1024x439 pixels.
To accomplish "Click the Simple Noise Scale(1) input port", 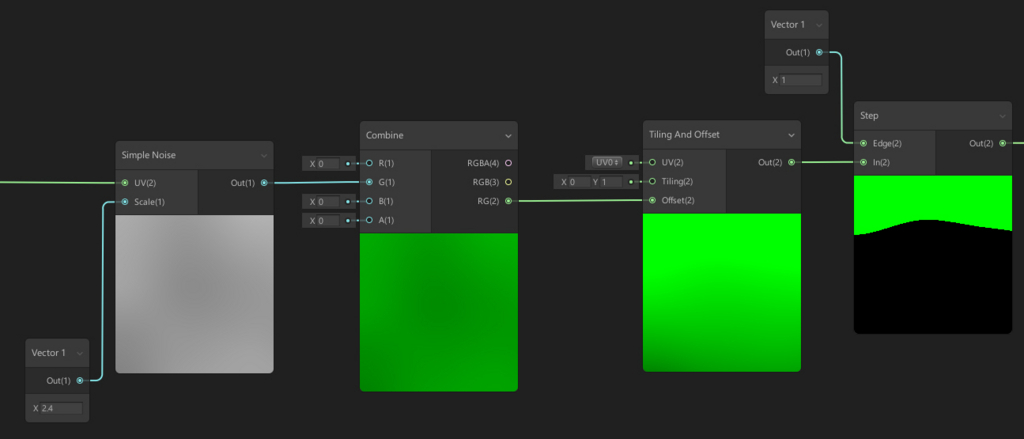I will pyautogui.click(x=125, y=202).
